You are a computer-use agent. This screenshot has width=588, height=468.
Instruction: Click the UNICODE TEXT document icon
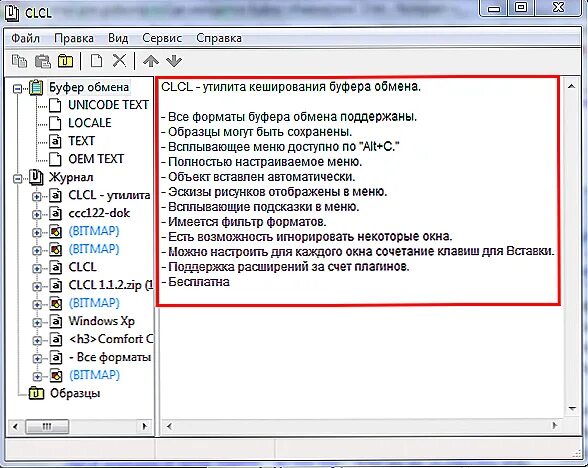click(55, 105)
